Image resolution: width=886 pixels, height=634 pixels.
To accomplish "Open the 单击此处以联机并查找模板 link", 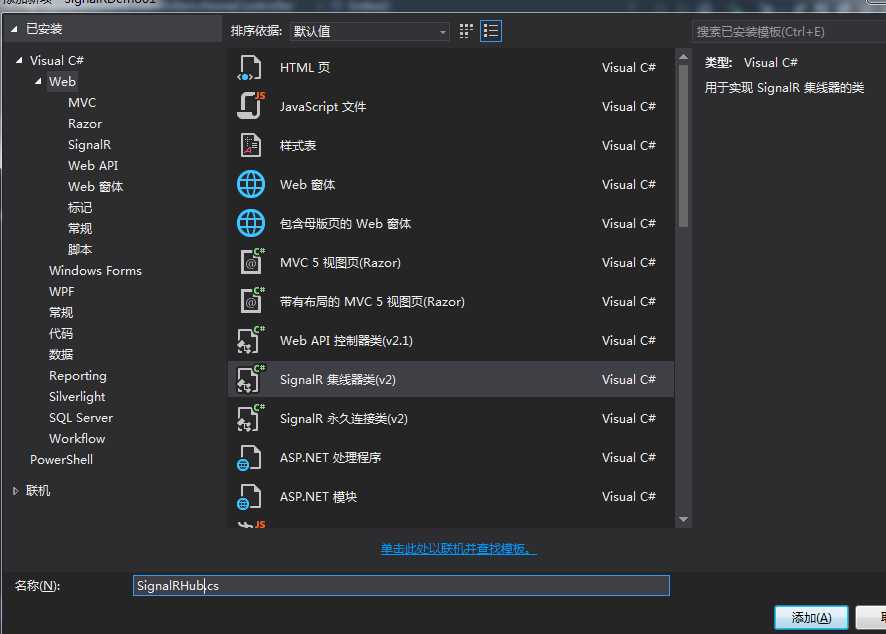I will tap(458, 549).
